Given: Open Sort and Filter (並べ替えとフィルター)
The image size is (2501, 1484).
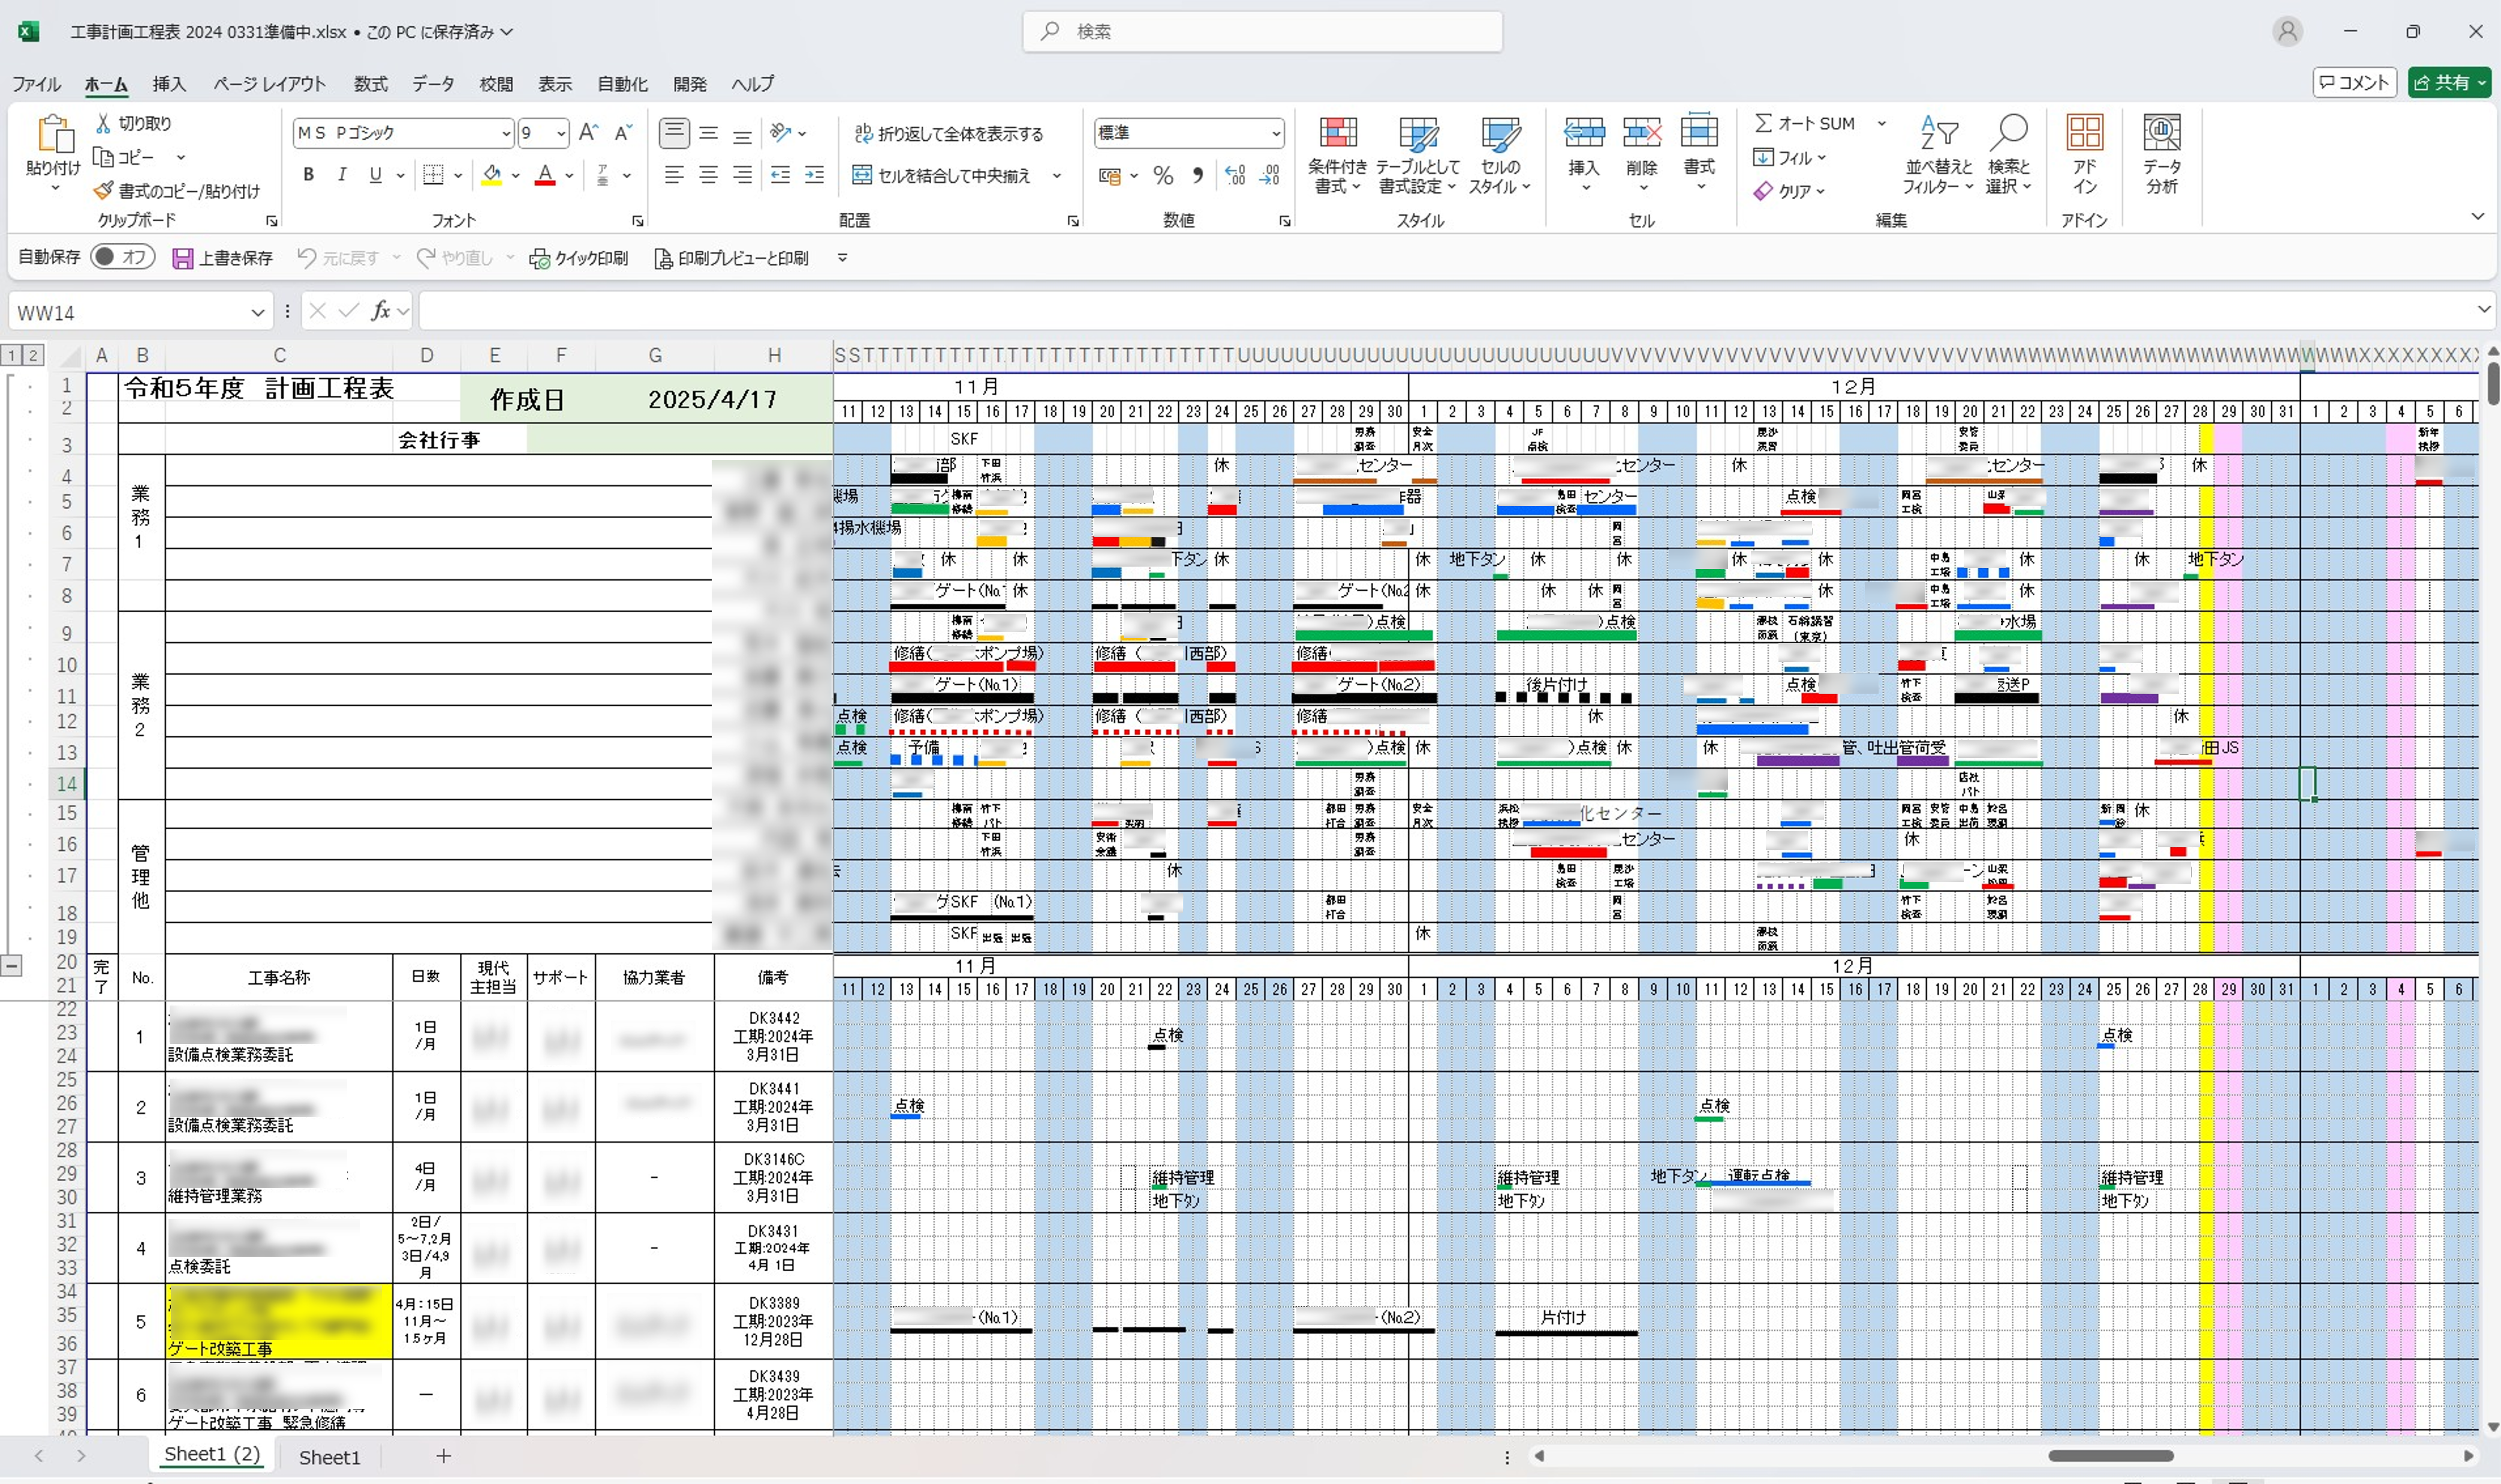Looking at the screenshot, I should tap(1938, 155).
